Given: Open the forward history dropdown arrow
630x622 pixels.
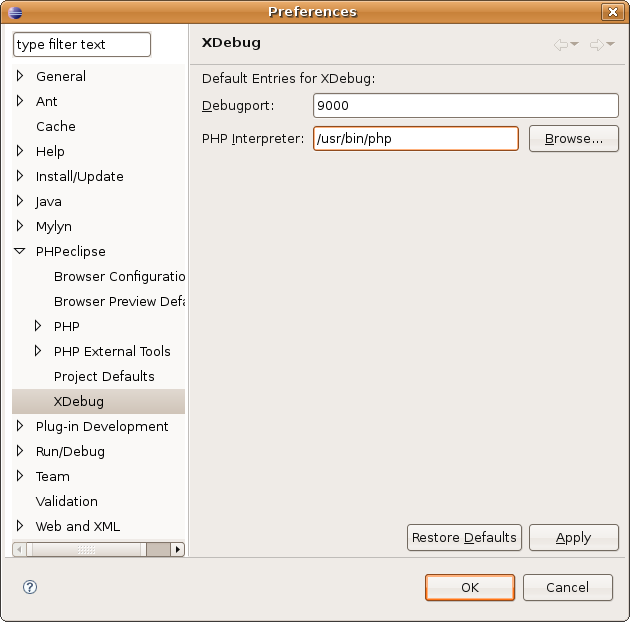Looking at the screenshot, I should (611, 45).
